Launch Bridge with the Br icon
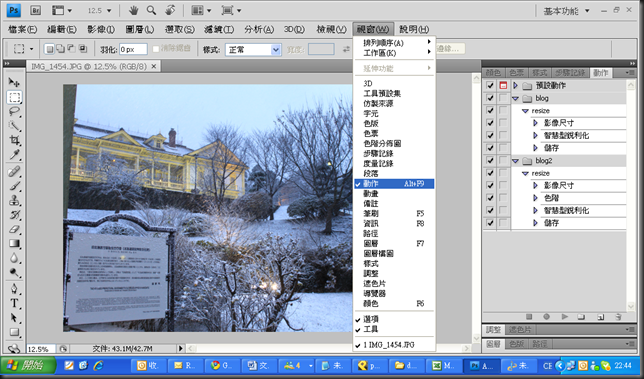This screenshot has height=379, width=644. 36,10
